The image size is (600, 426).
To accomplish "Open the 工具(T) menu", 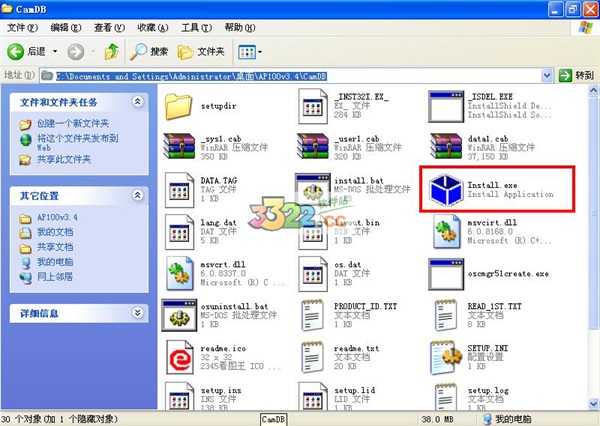I will (196, 28).
